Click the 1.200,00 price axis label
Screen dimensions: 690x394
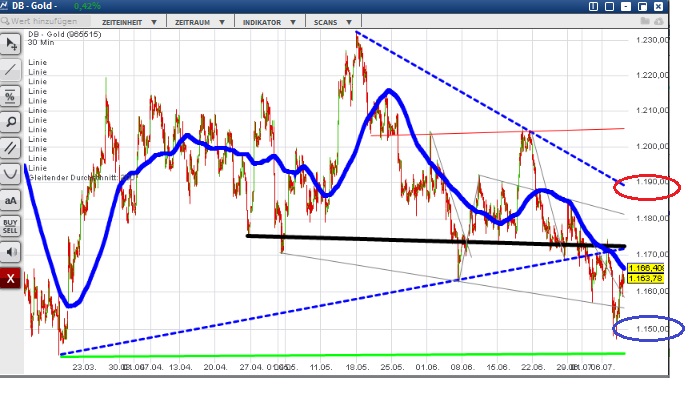click(652, 146)
